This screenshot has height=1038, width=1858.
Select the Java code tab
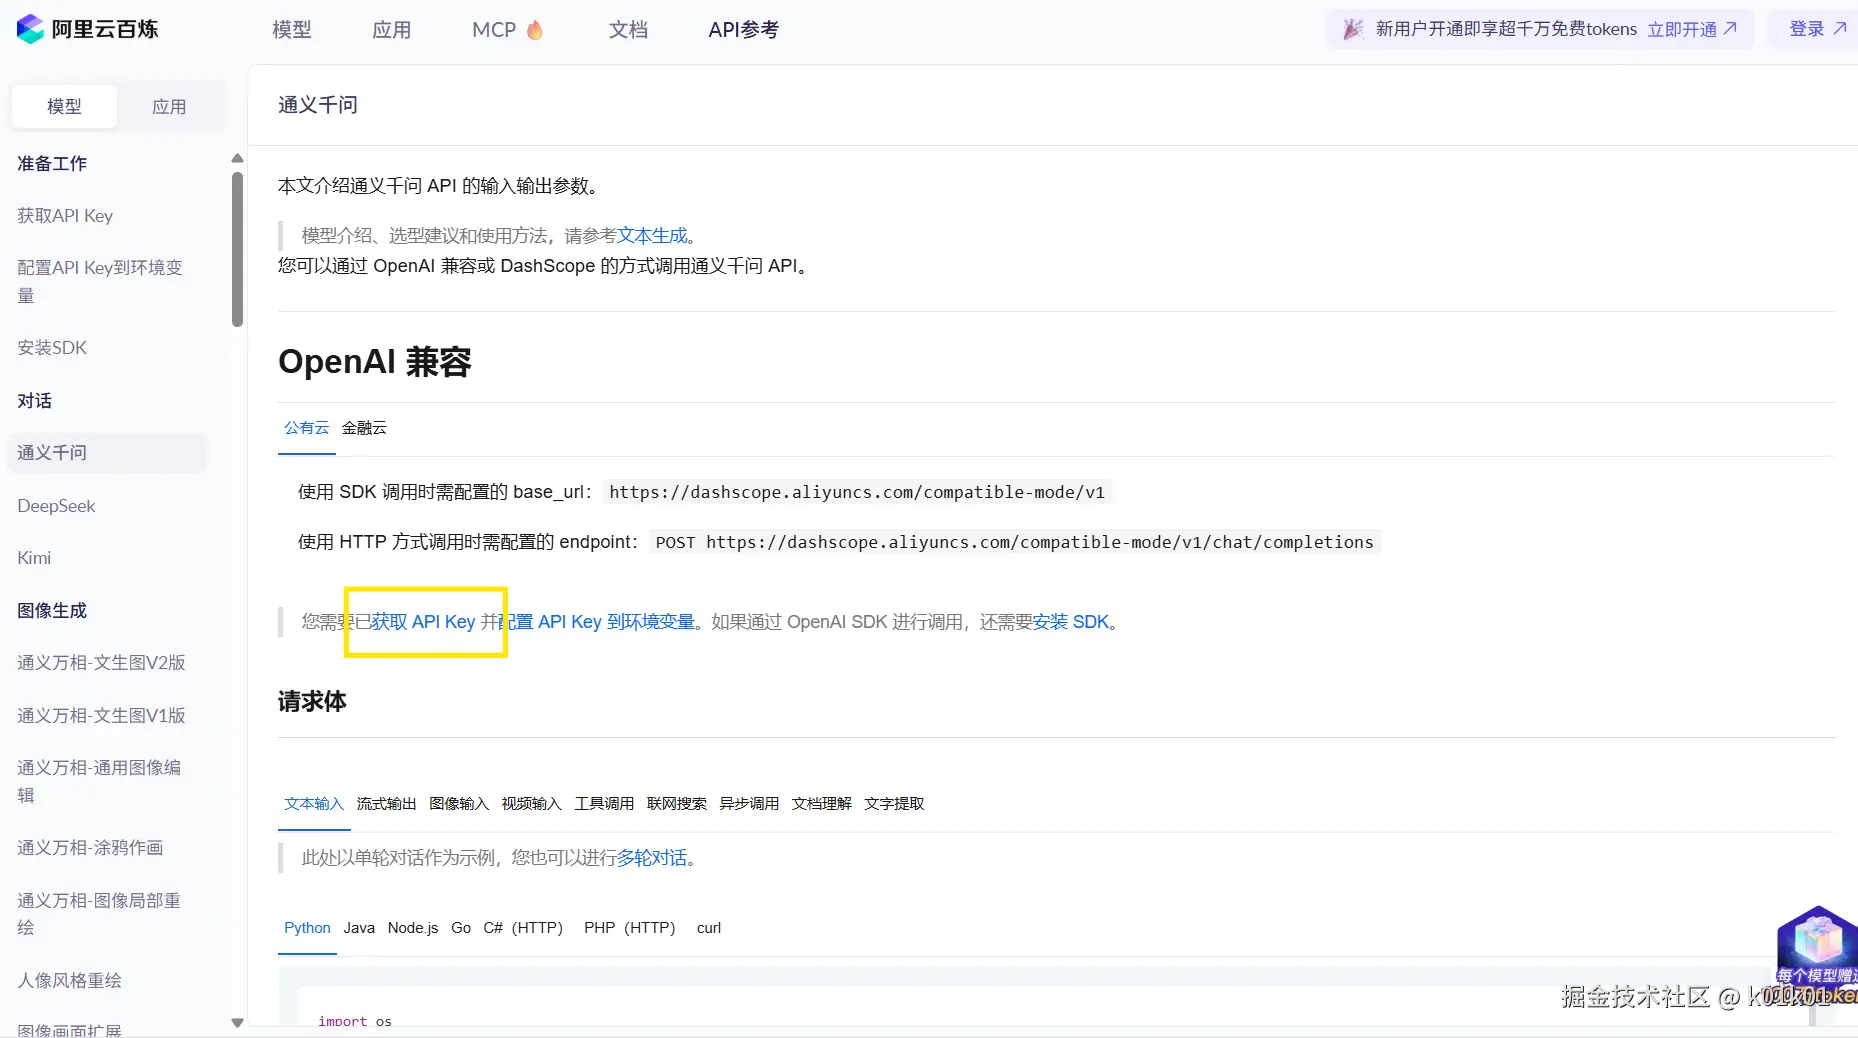pyautogui.click(x=359, y=928)
